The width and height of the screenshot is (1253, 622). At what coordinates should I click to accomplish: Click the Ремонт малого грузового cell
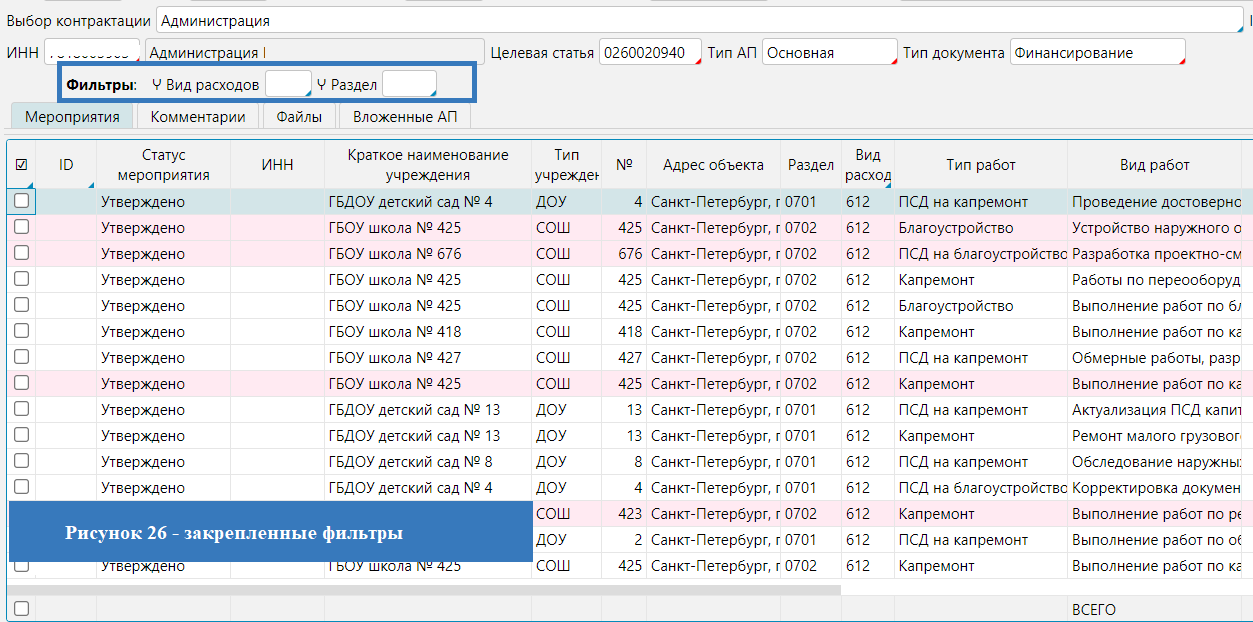click(1155, 436)
